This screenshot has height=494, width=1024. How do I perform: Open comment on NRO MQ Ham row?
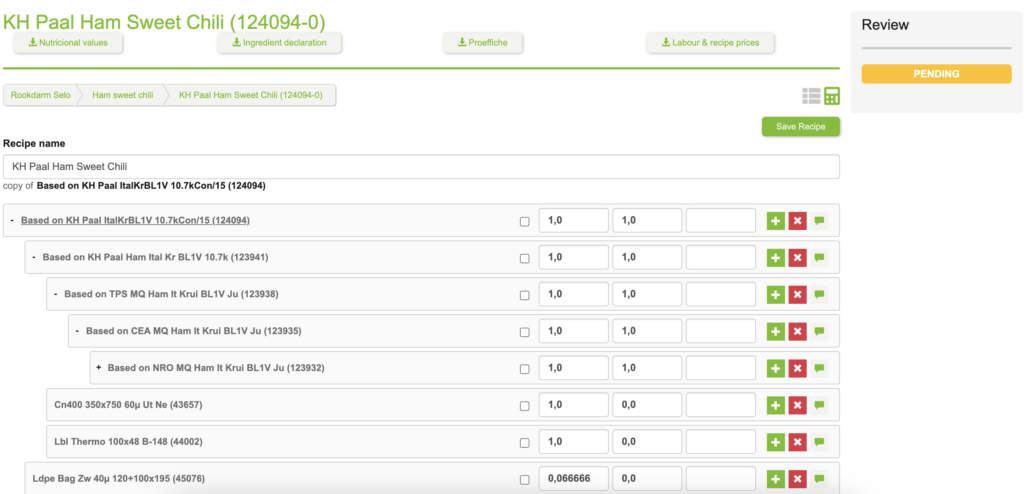(x=819, y=369)
